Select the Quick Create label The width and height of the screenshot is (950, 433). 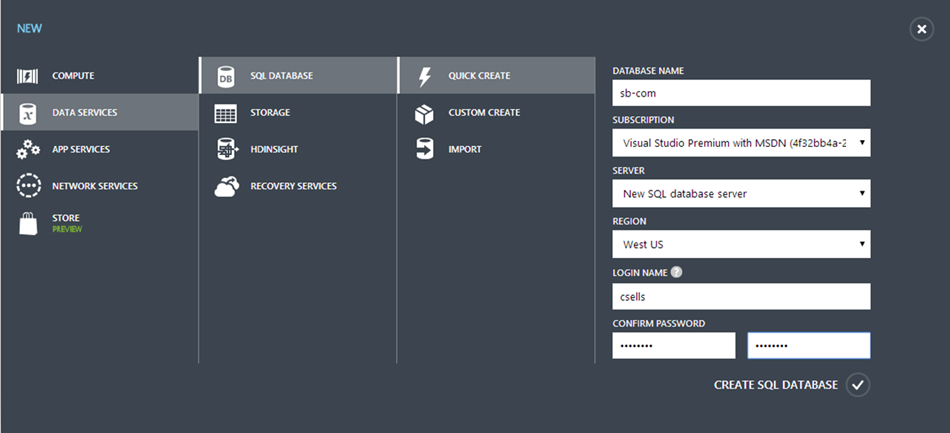tap(479, 76)
